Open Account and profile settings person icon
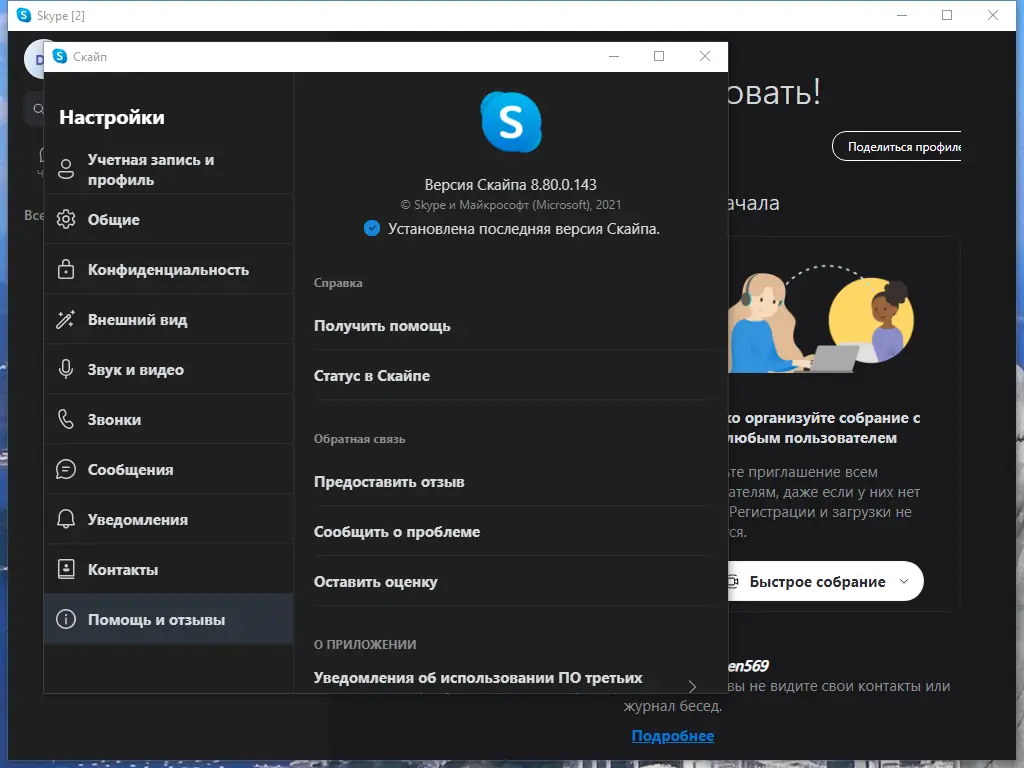This screenshot has height=768, width=1024. tap(68, 168)
